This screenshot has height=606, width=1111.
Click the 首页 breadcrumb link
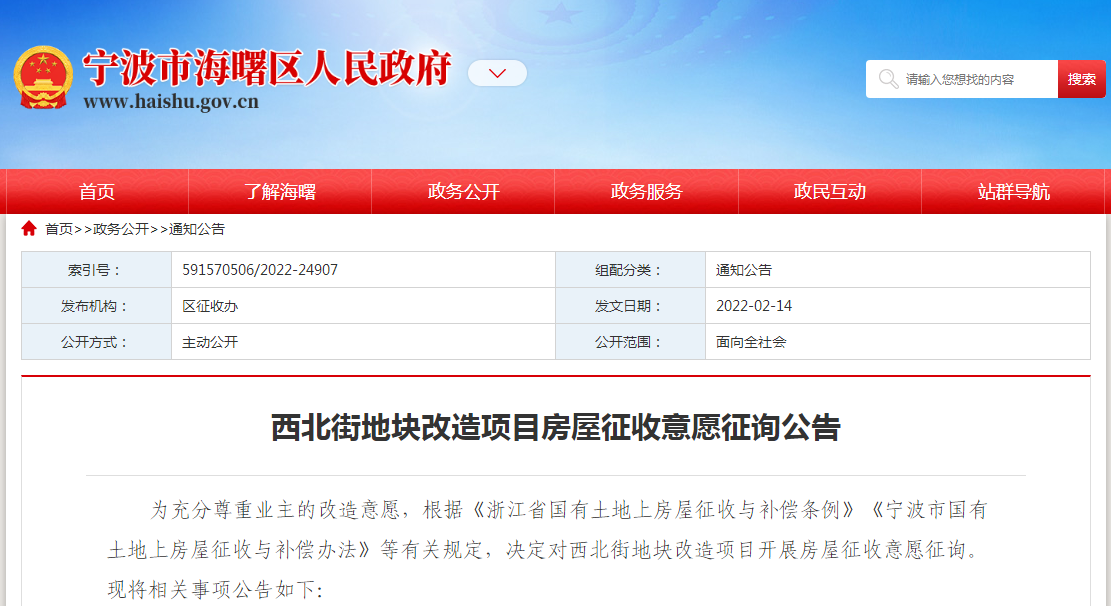pos(59,229)
